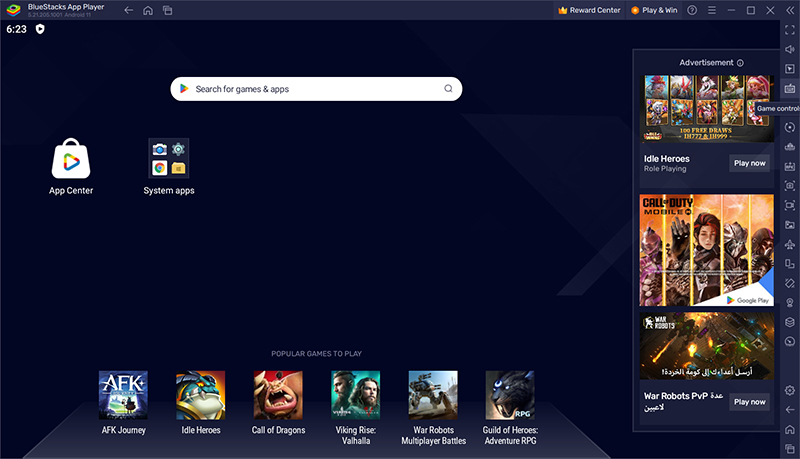
Task: Click the home icon in sidebar
Action: [x=789, y=429]
